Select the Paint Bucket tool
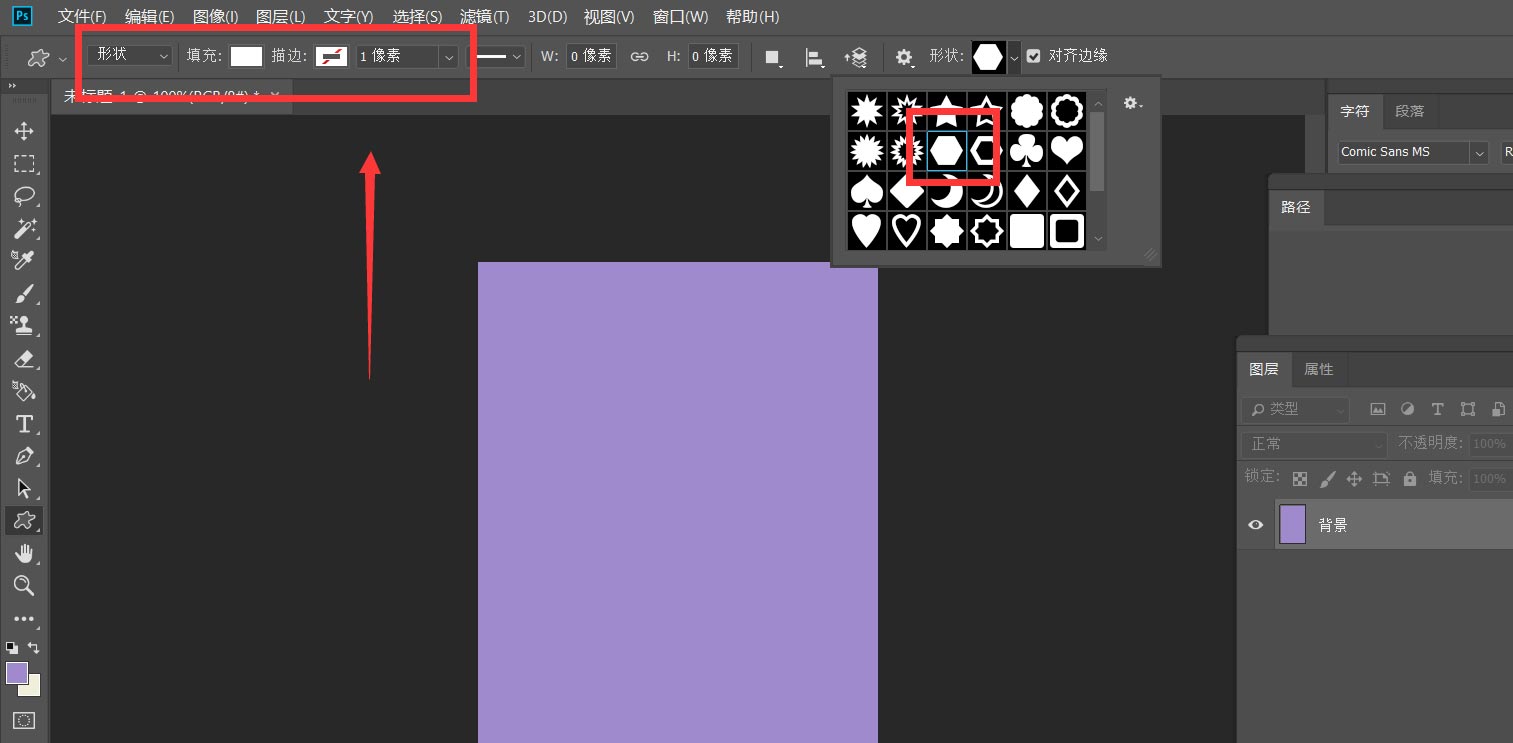The image size is (1513, 743). (x=24, y=390)
